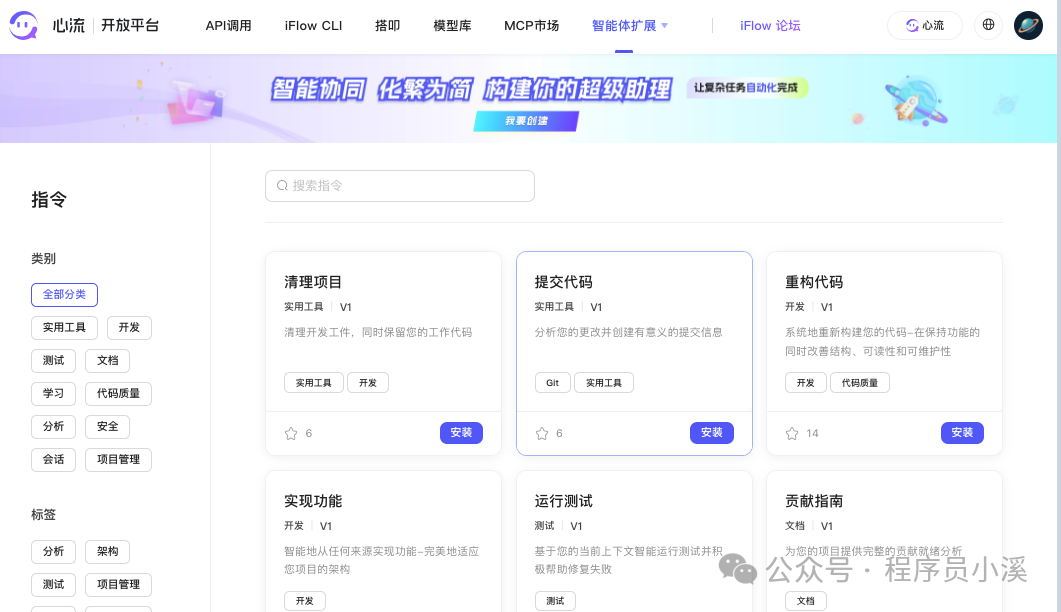Screen dimensions: 1061x612
Task: Click the 心流 pill button top-right
Action: [924, 25]
